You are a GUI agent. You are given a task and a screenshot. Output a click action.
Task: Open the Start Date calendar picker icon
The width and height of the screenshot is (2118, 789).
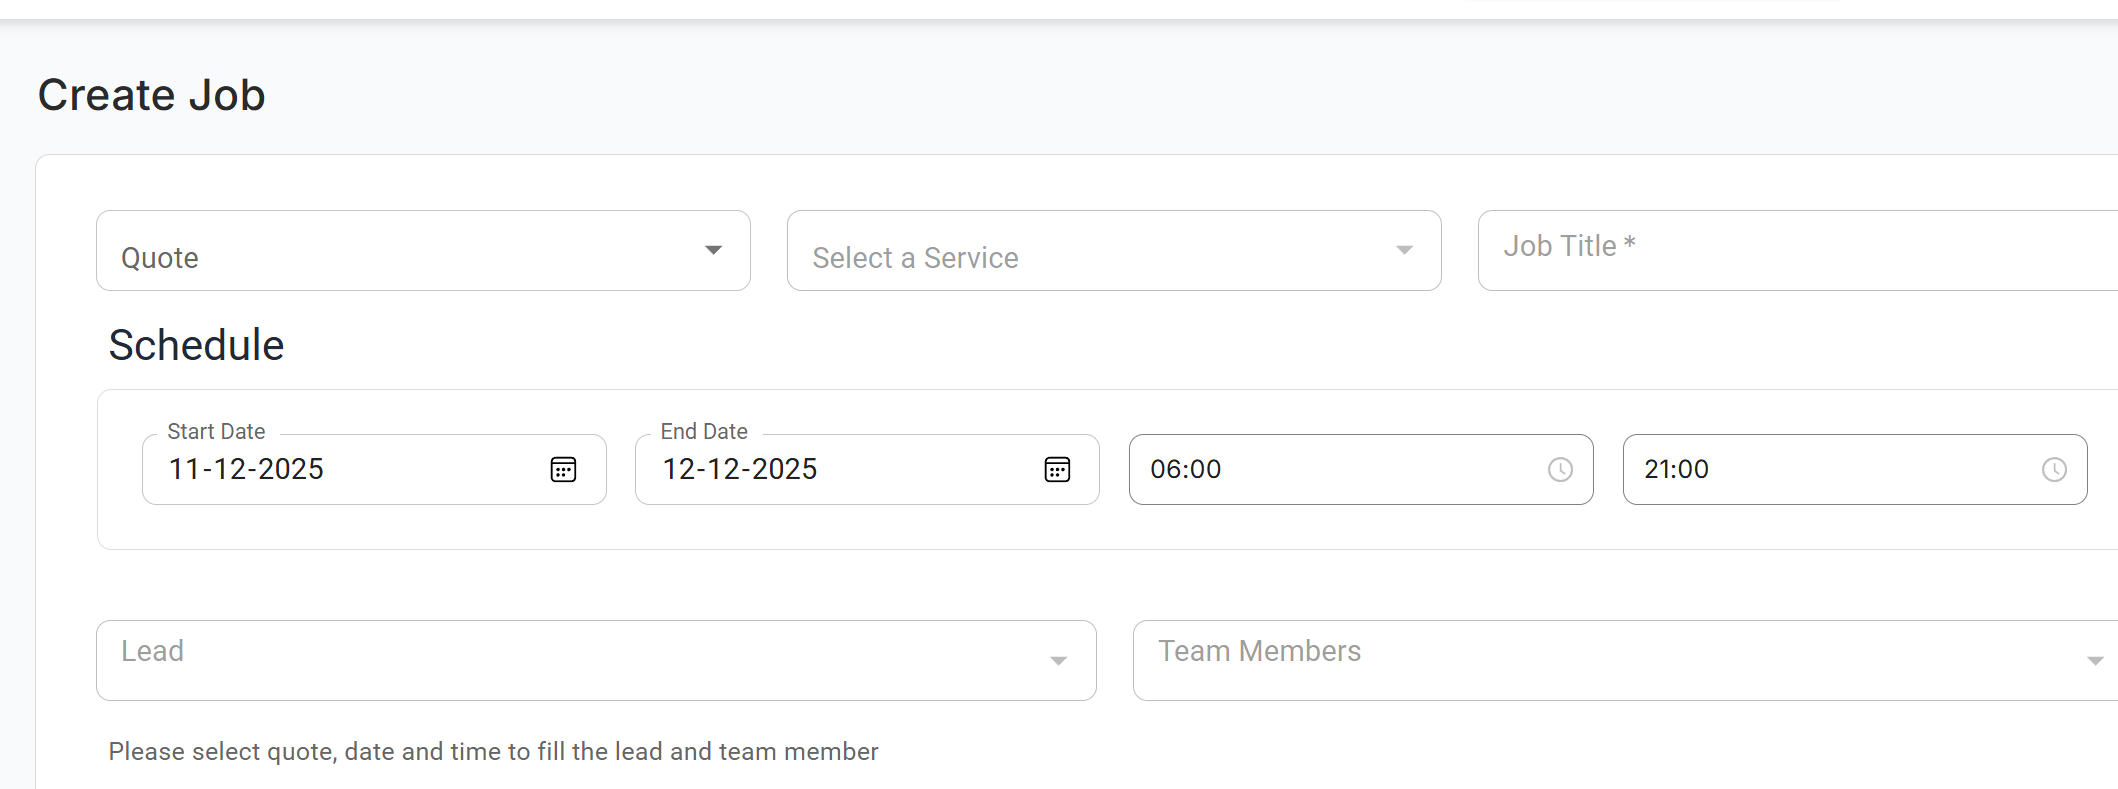coord(563,469)
